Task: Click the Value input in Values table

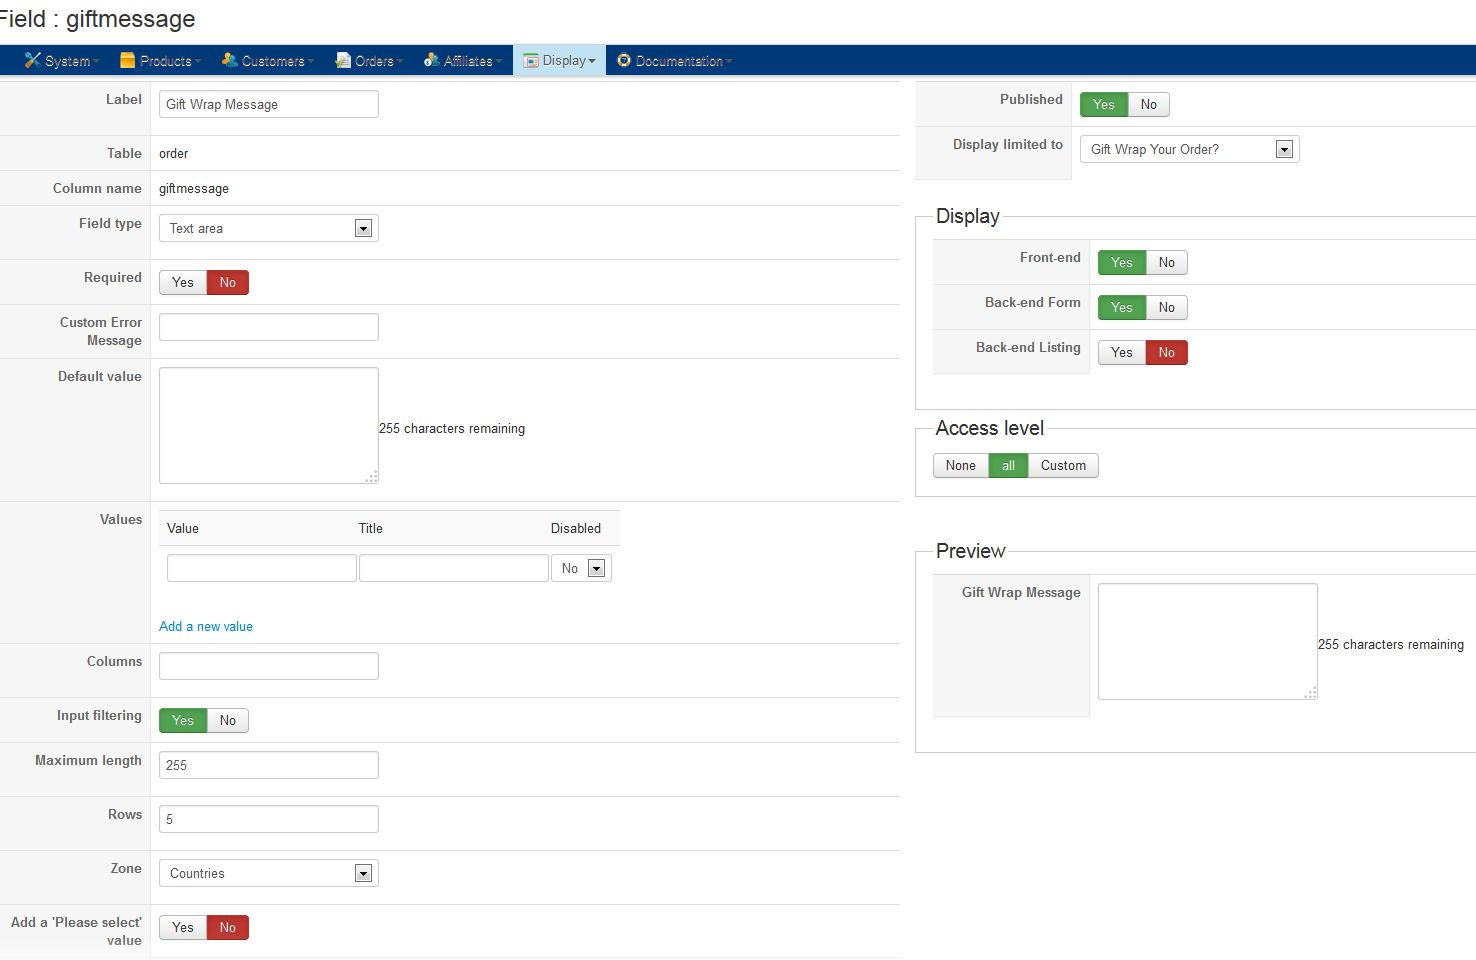Action: [262, 569]
